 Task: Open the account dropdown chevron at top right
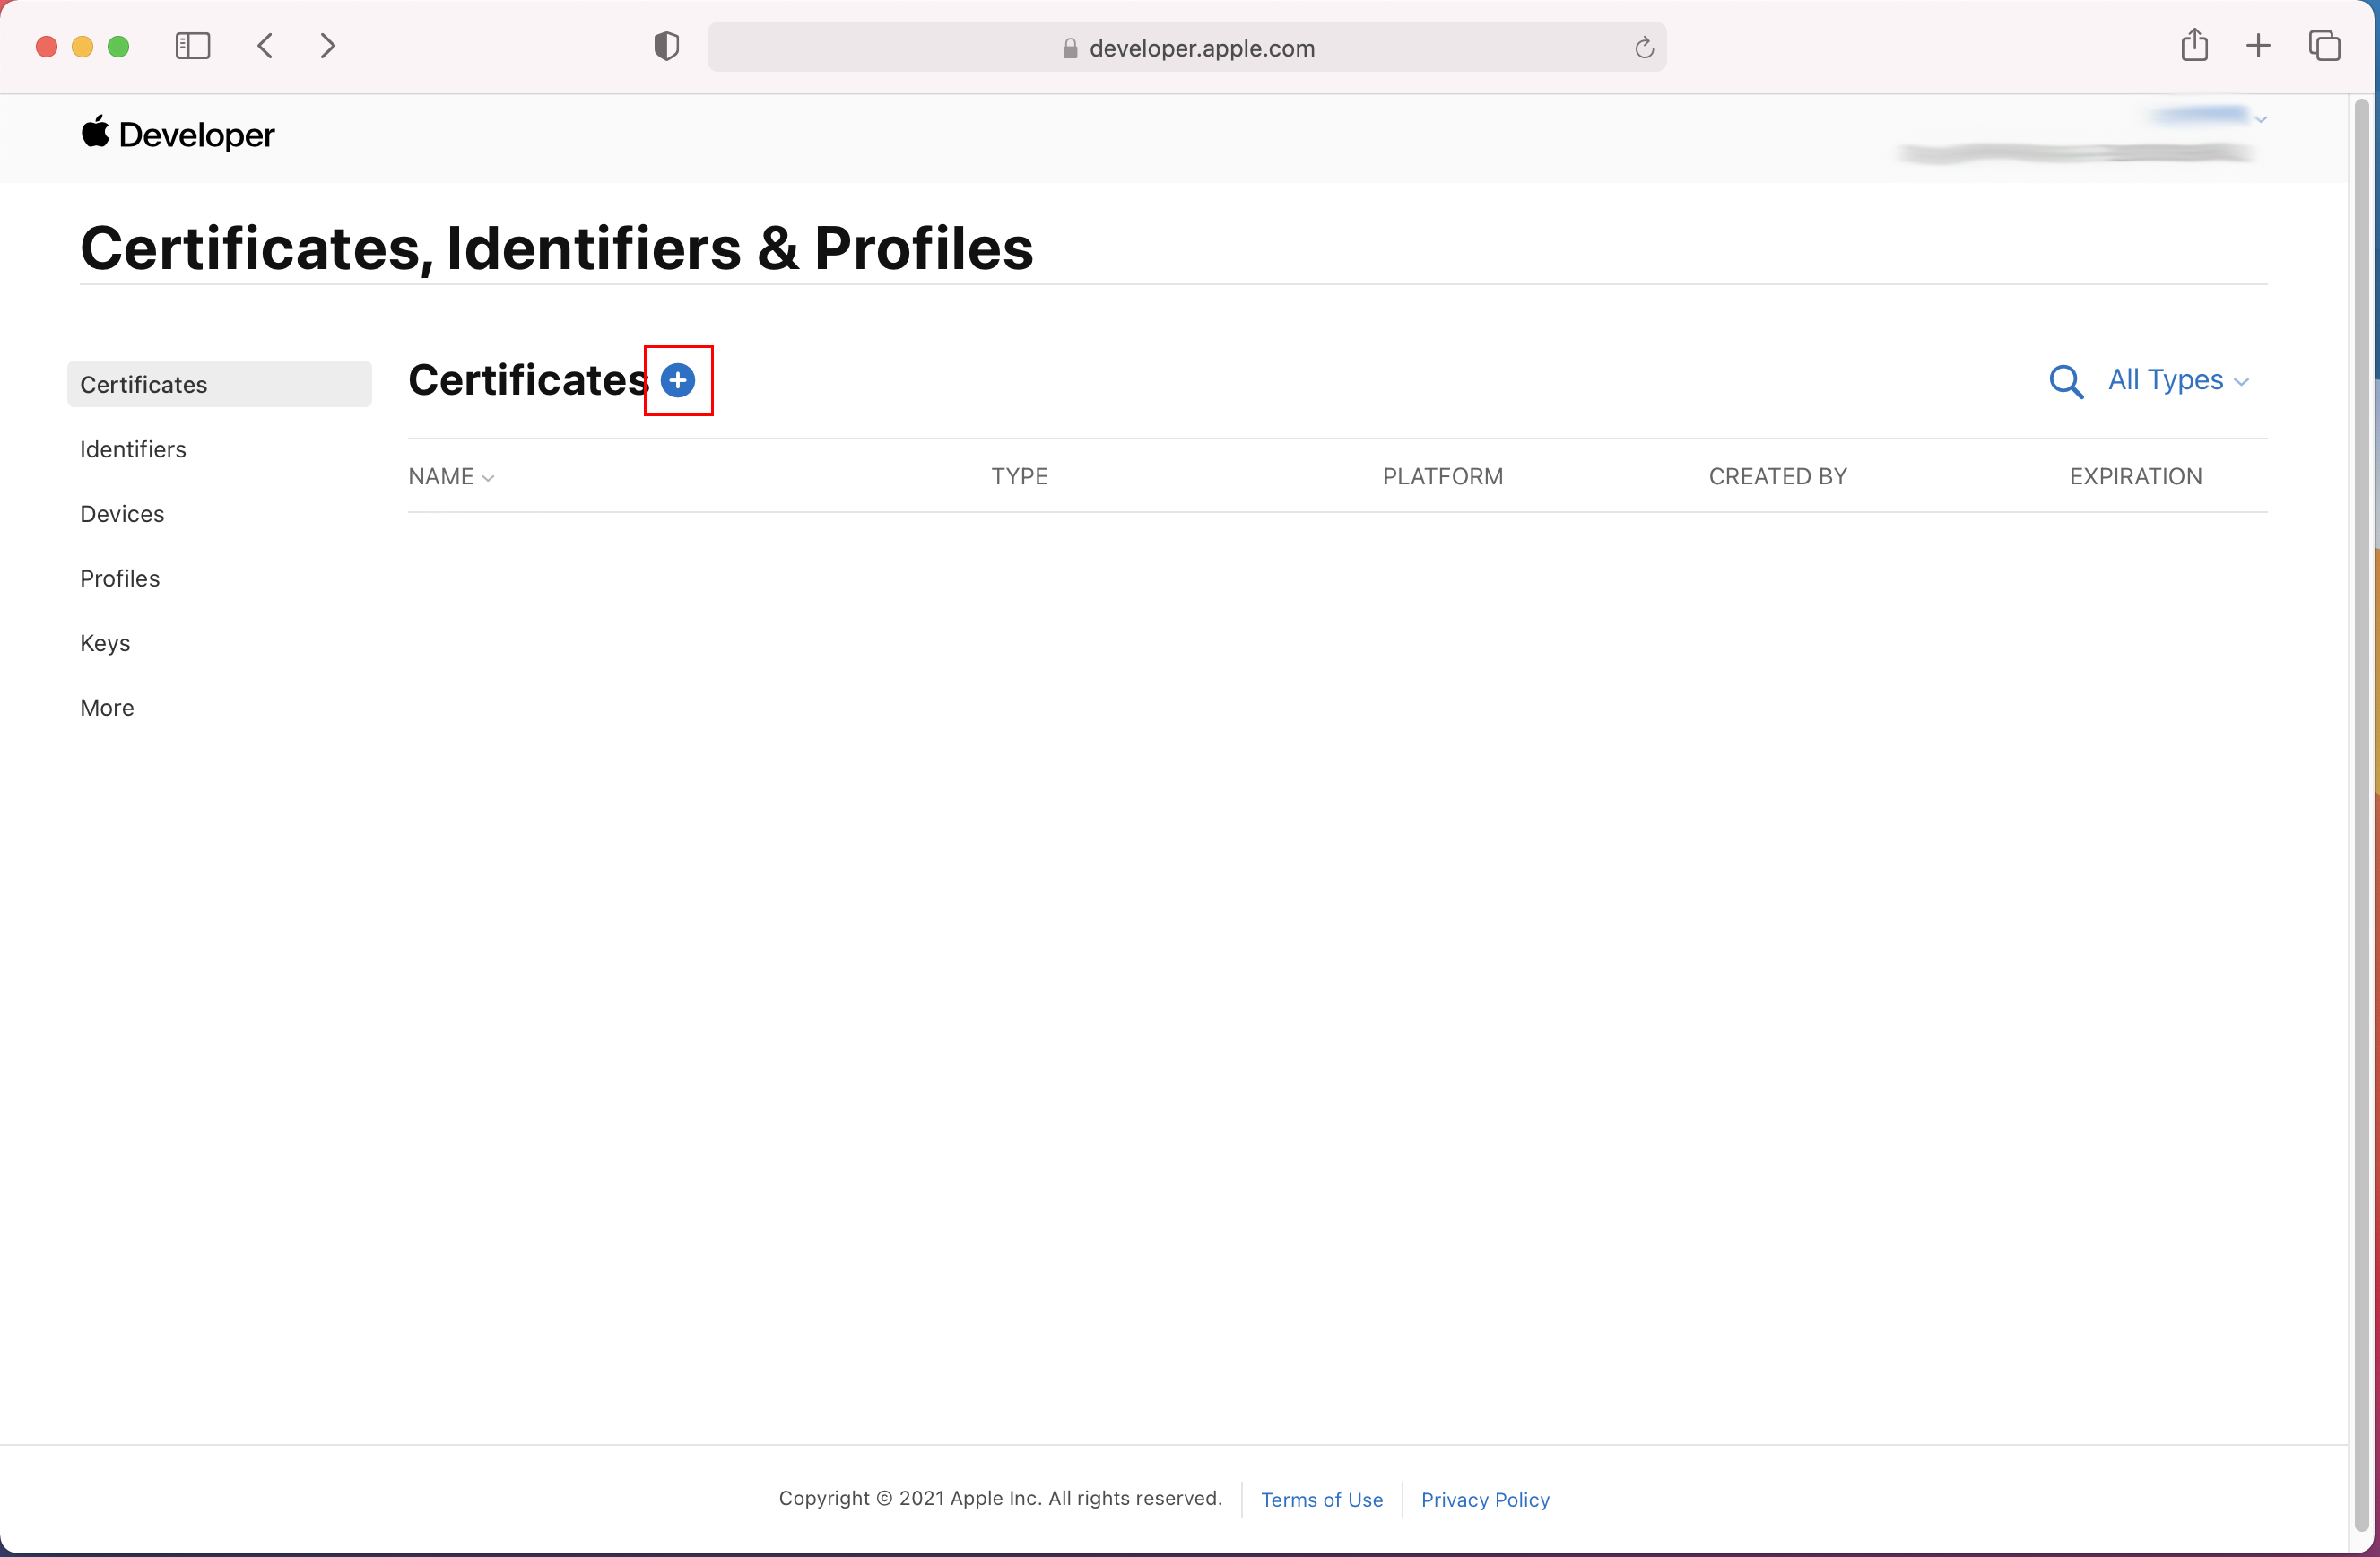(x=2260, y=119)
